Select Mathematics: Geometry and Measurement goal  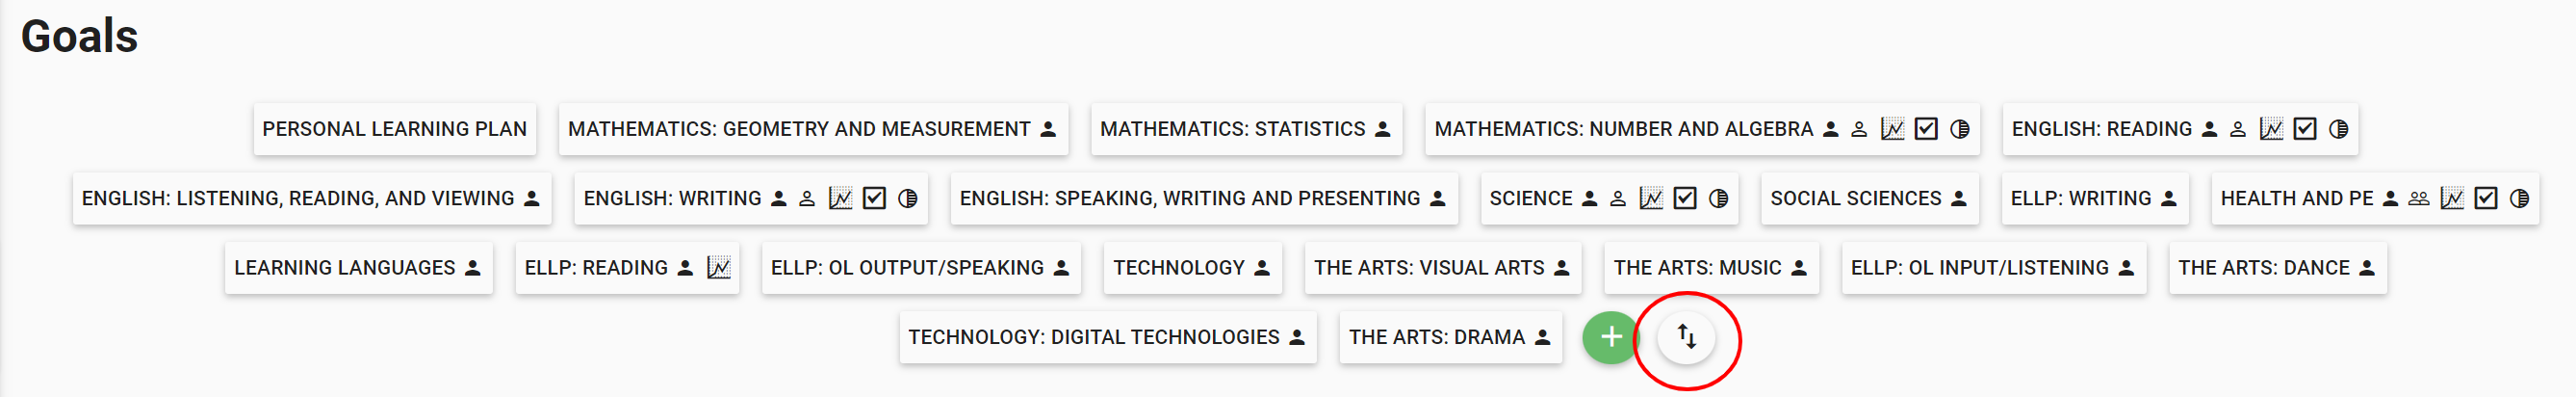(798, 129)
